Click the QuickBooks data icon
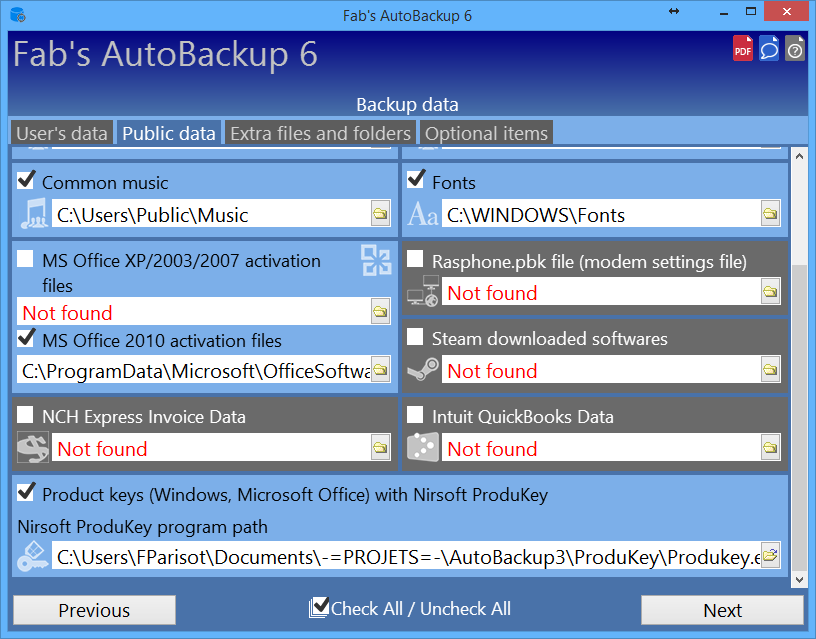Image resolution: width=816 pixels, height=639 pixels. [423, 447]
